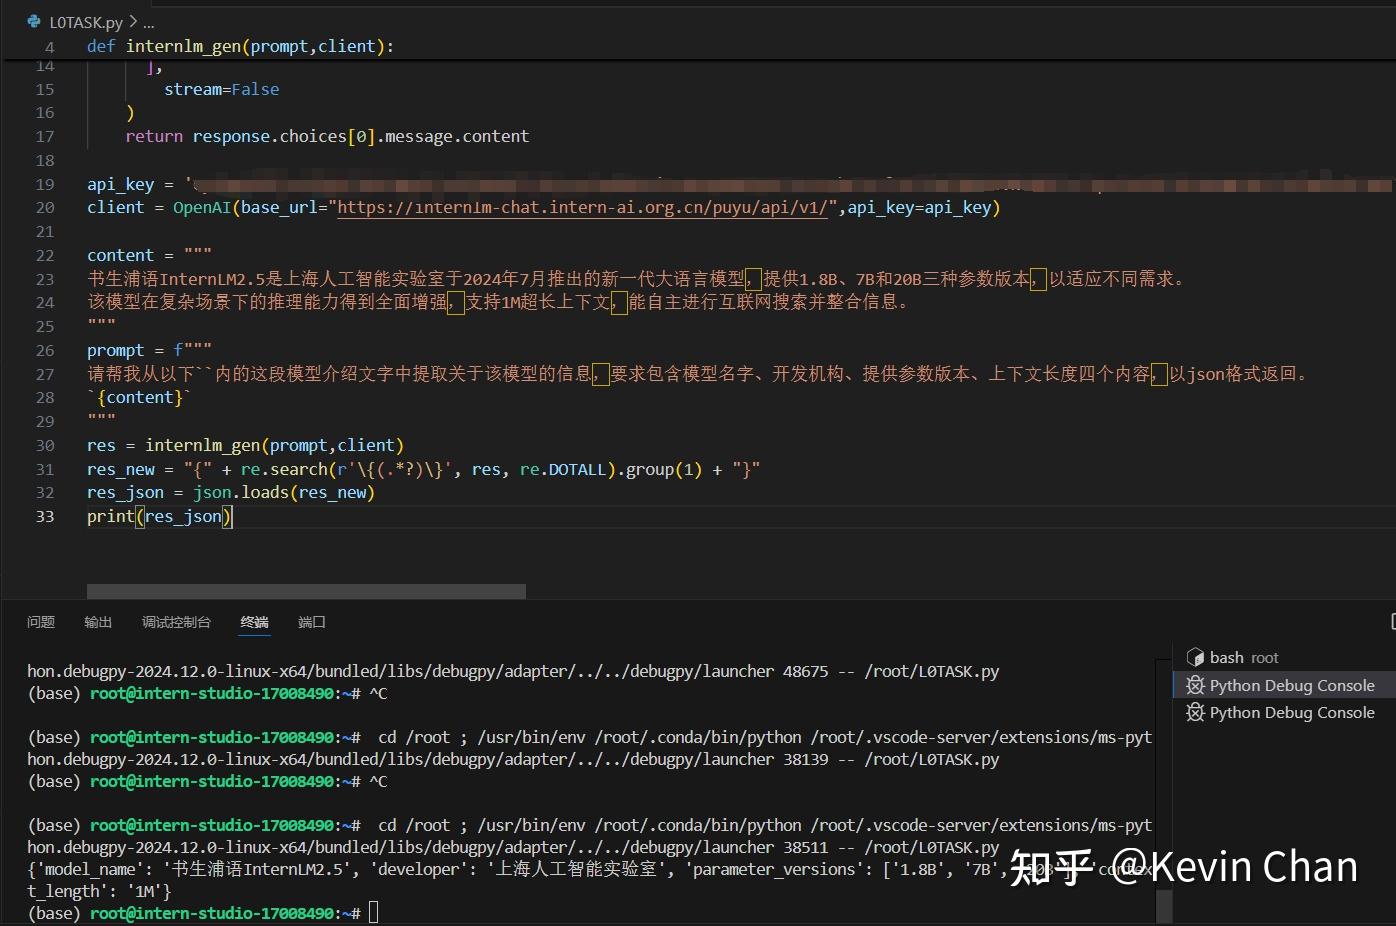The width and height of the screenshot is (1396, 926).
Task: Click the bug icon of the highlighted Python Debug Console
Action: pos(1196,685)
